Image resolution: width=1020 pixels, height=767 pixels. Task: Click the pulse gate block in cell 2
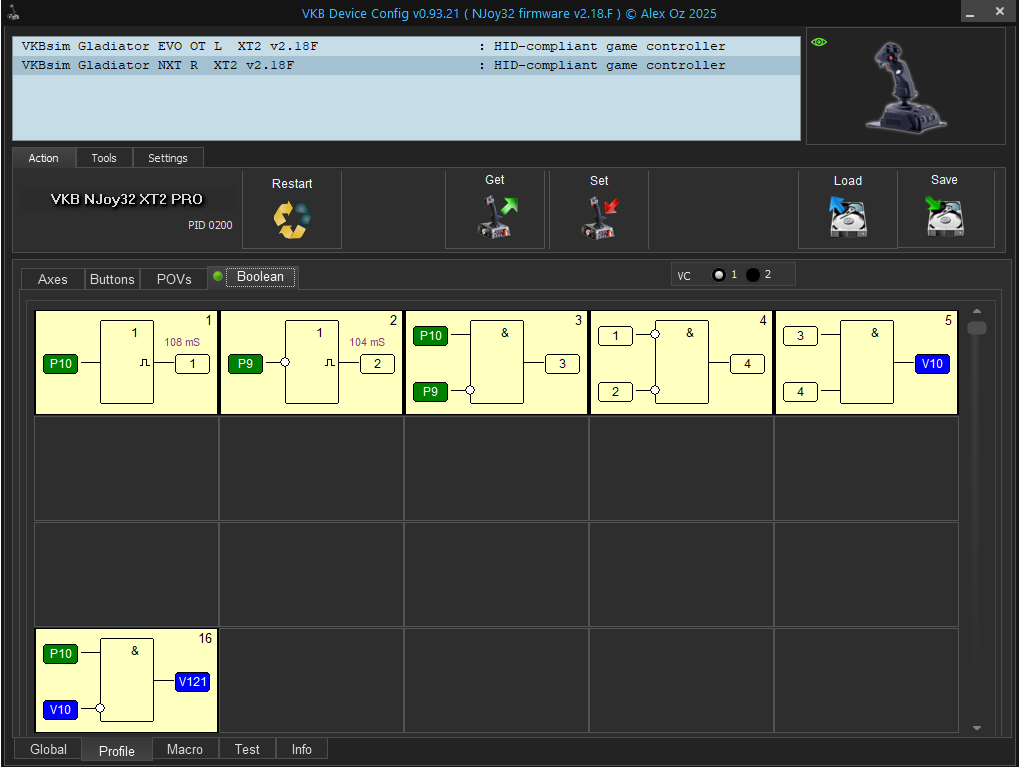(312, 362)
